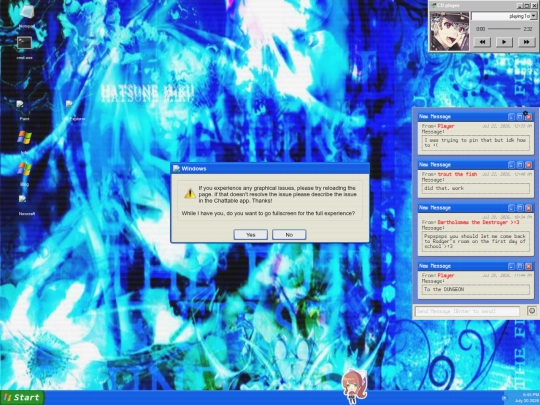Play the track in CD player
The width and height of the screenshot is (540, 405).
click(x=504, y=42)
